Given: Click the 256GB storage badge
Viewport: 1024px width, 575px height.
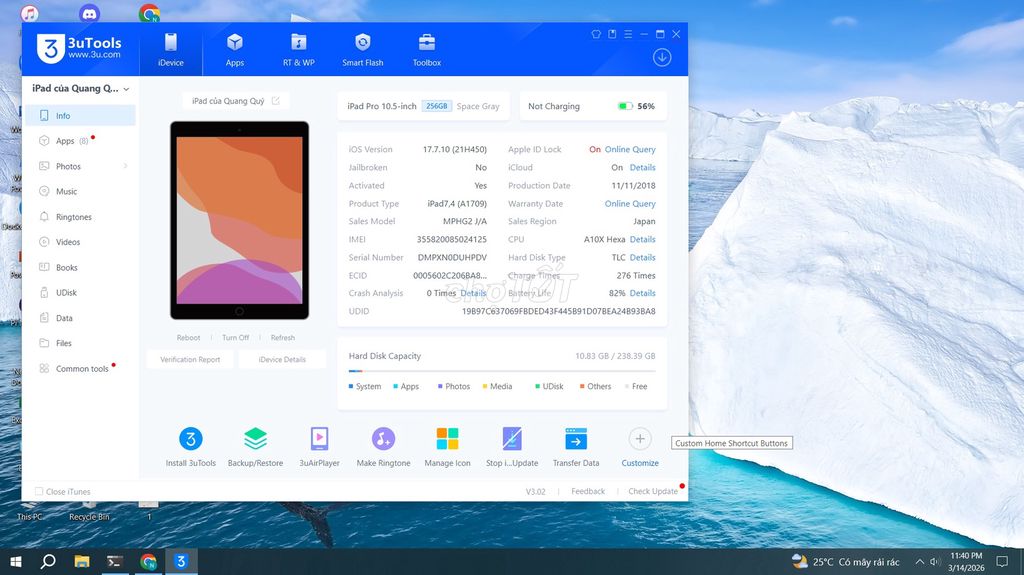Looking at the screenshot, I should point(437,106).
